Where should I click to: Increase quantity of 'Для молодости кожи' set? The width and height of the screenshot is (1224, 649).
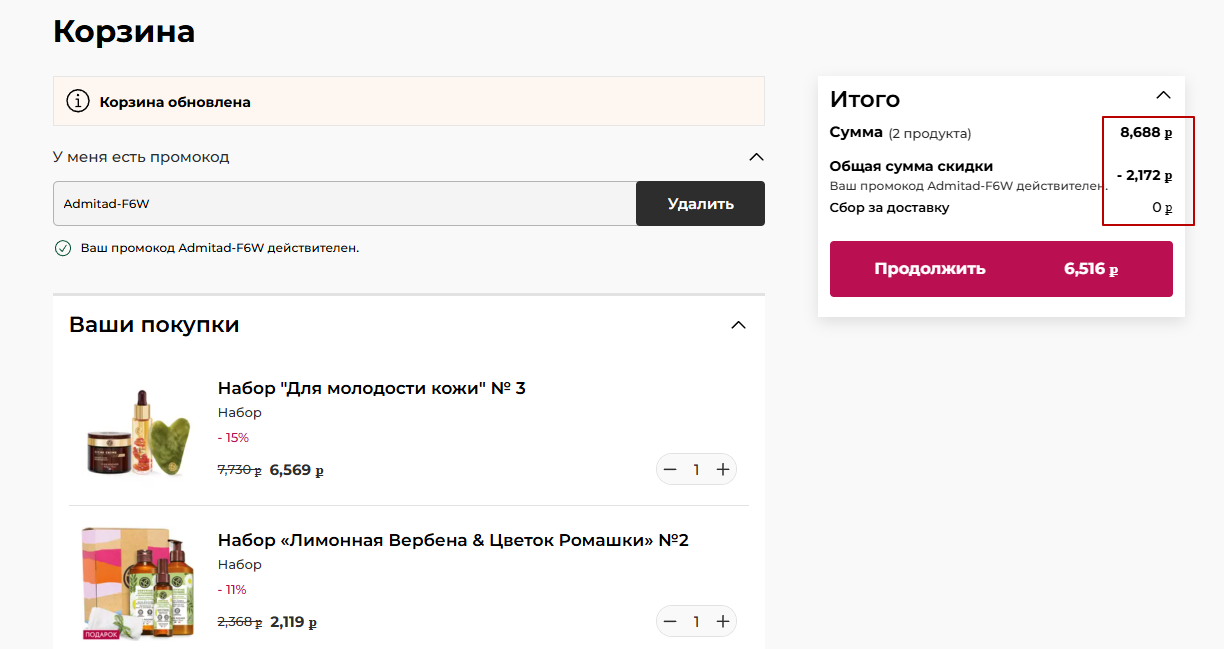coord(723,469)
